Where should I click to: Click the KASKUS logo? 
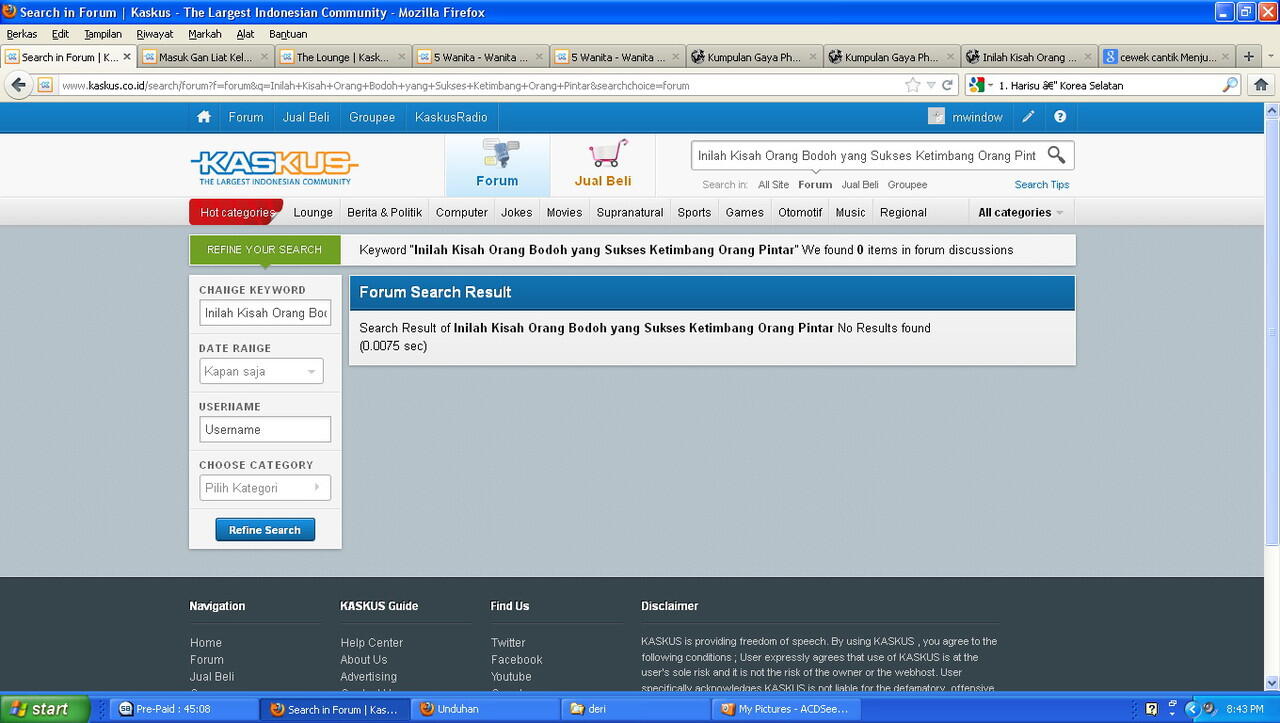click(274, 167)
